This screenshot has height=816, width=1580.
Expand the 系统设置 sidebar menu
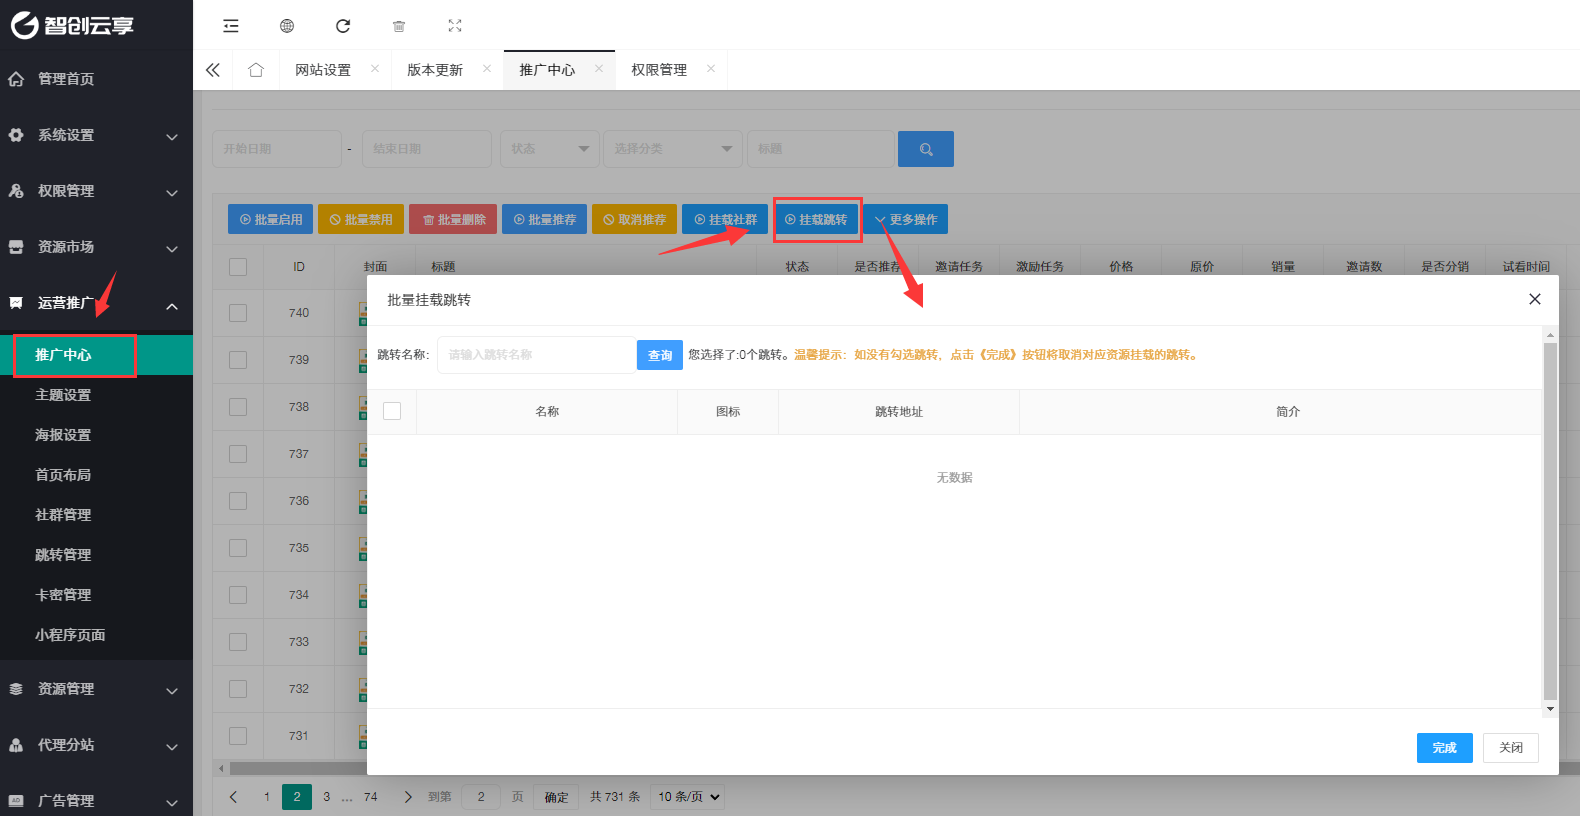tap(96, 135)
